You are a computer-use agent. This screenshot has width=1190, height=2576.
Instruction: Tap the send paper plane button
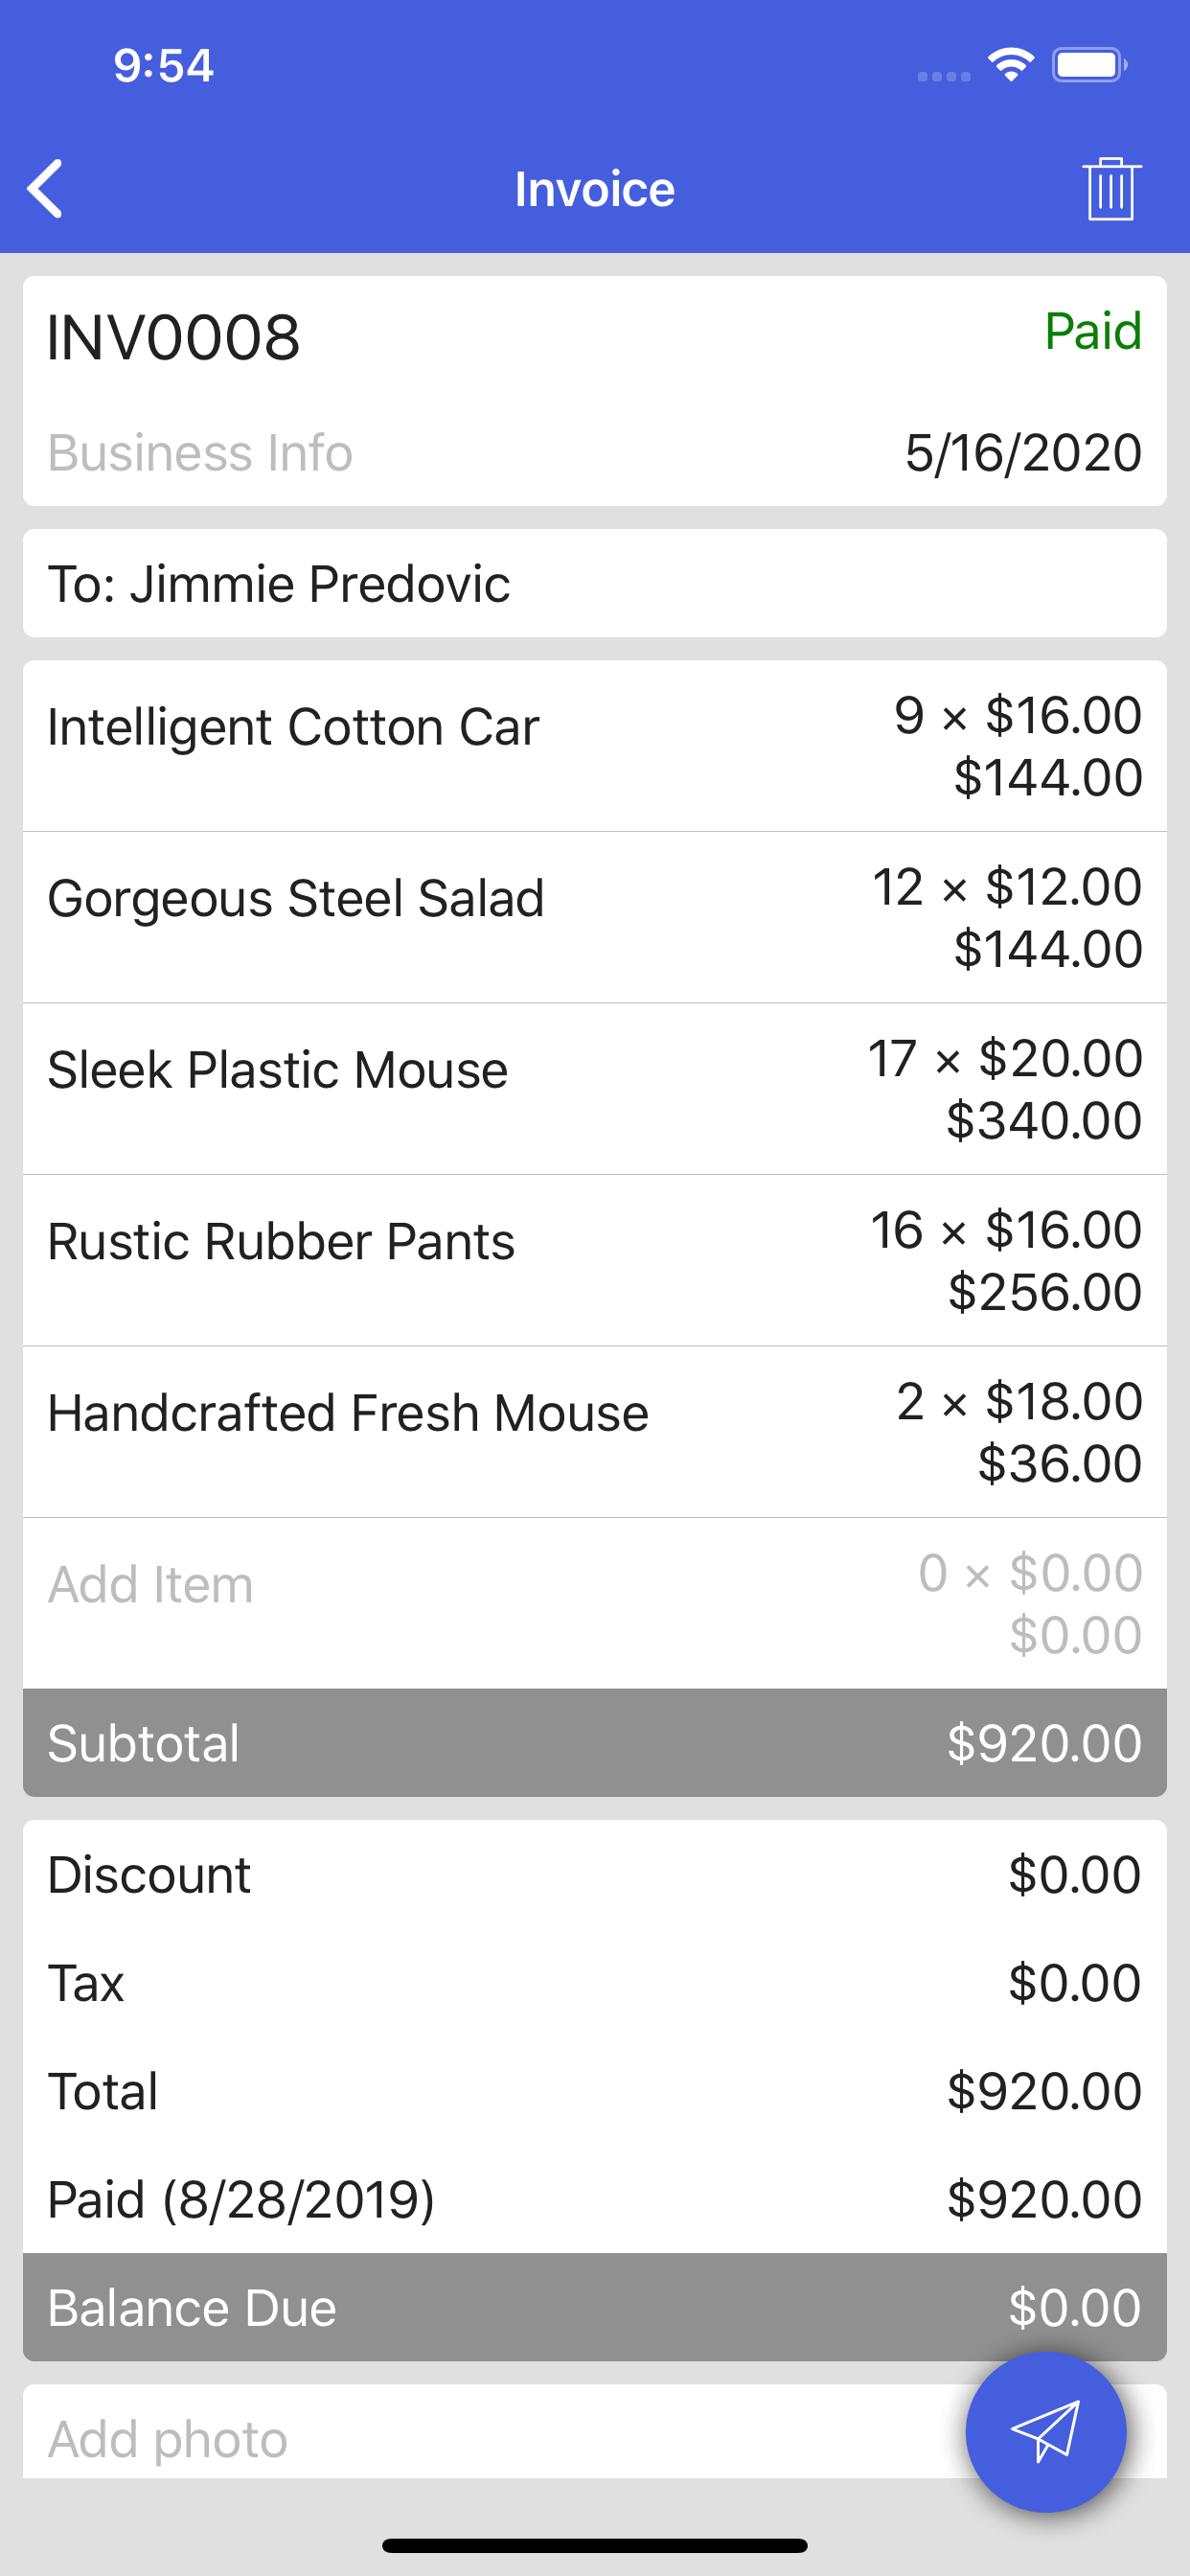point(1045,2431)
